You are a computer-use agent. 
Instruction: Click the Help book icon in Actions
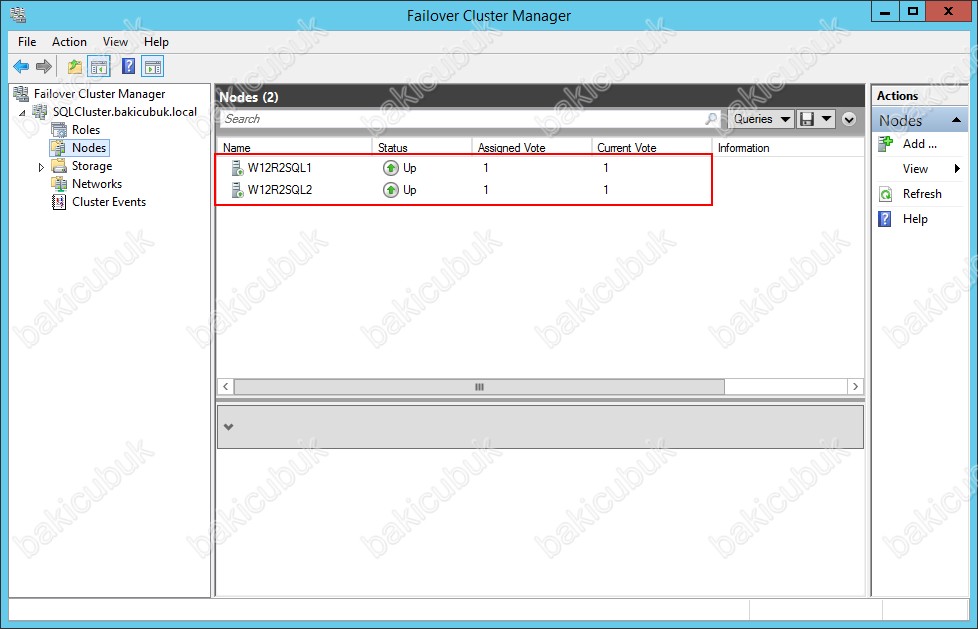[884, 219]
